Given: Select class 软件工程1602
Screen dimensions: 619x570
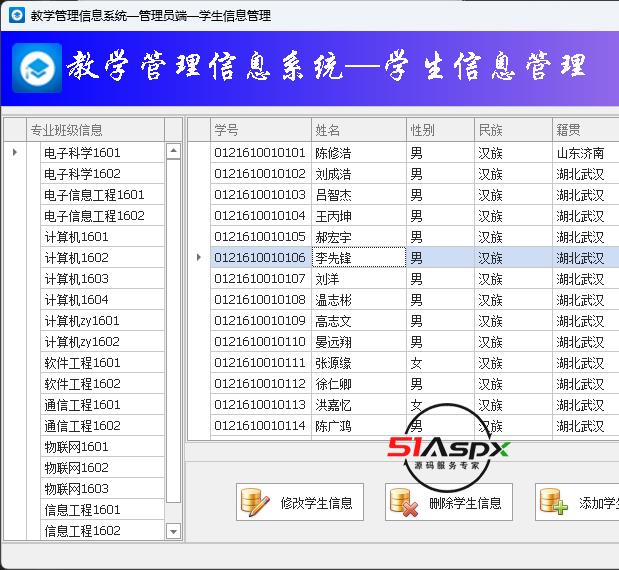Looking at the screenshot, I should click(x=102, y=383).
